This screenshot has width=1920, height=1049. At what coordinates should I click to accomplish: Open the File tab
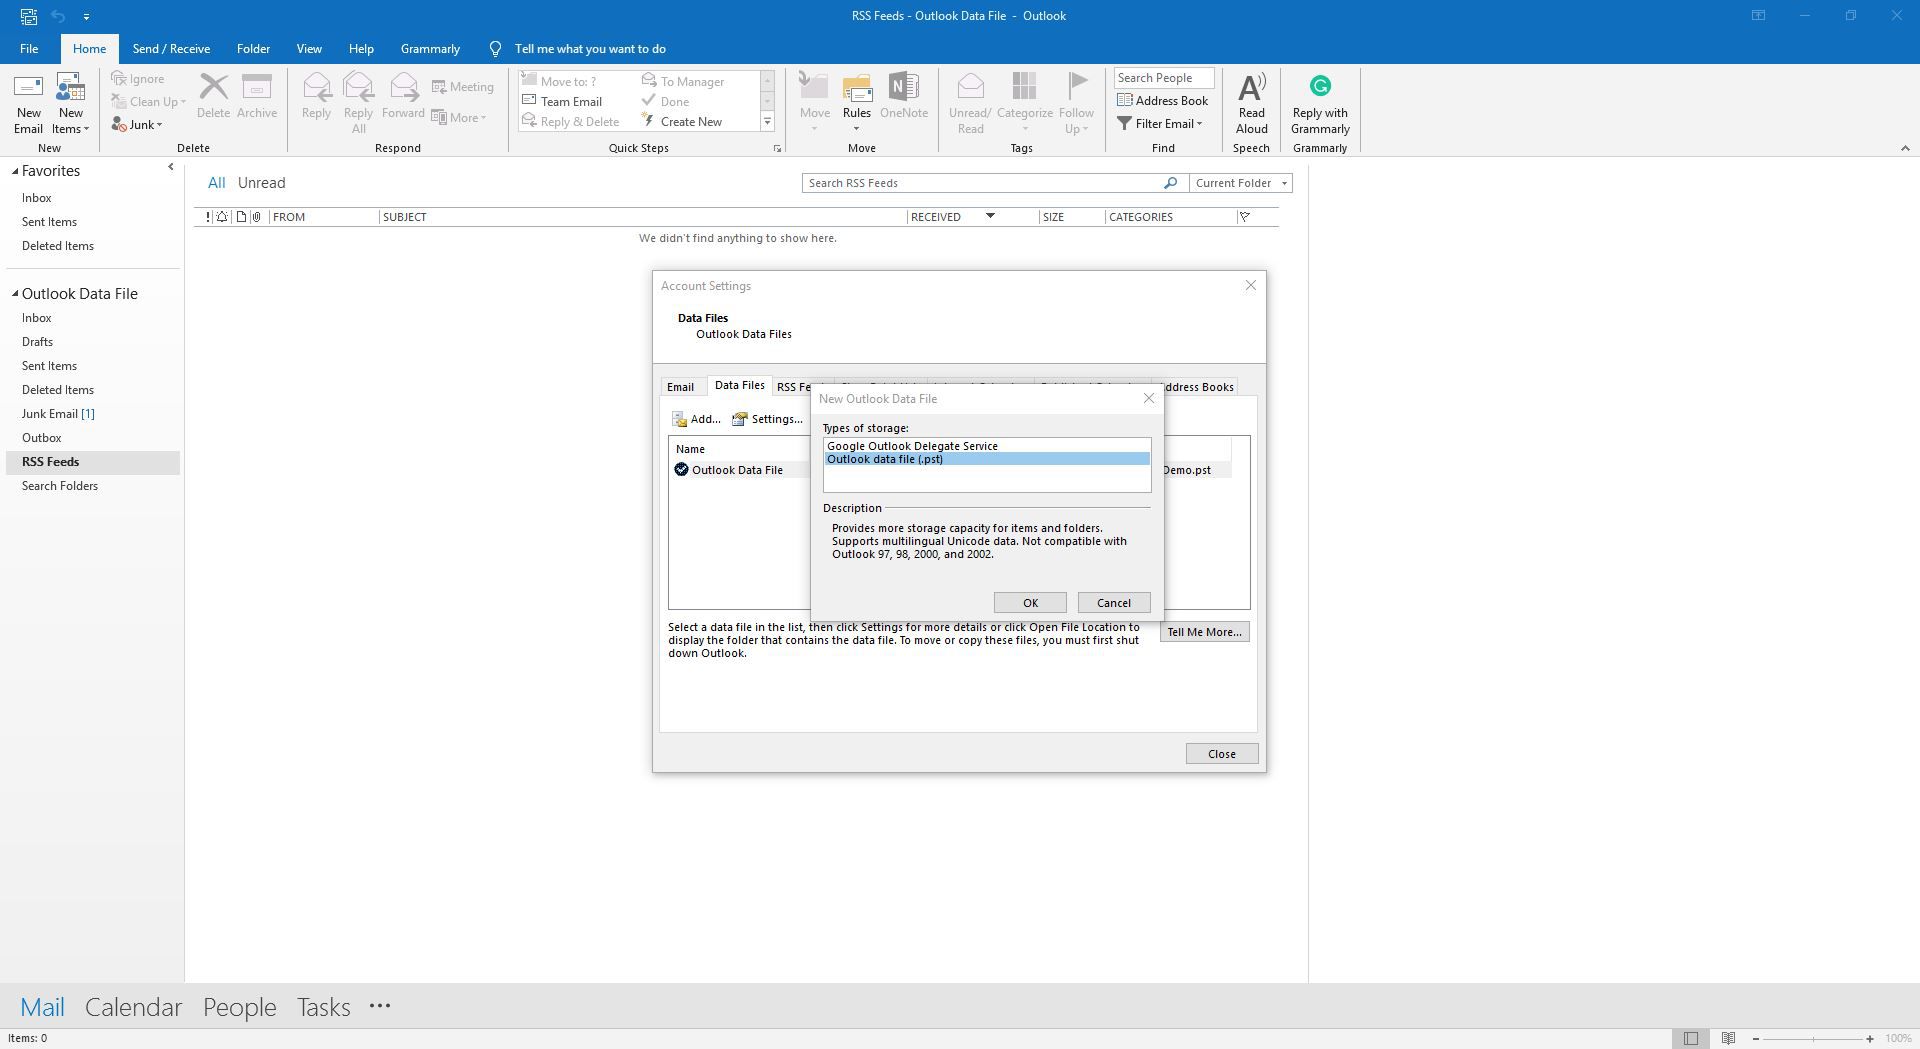click(x=29, y=49)
